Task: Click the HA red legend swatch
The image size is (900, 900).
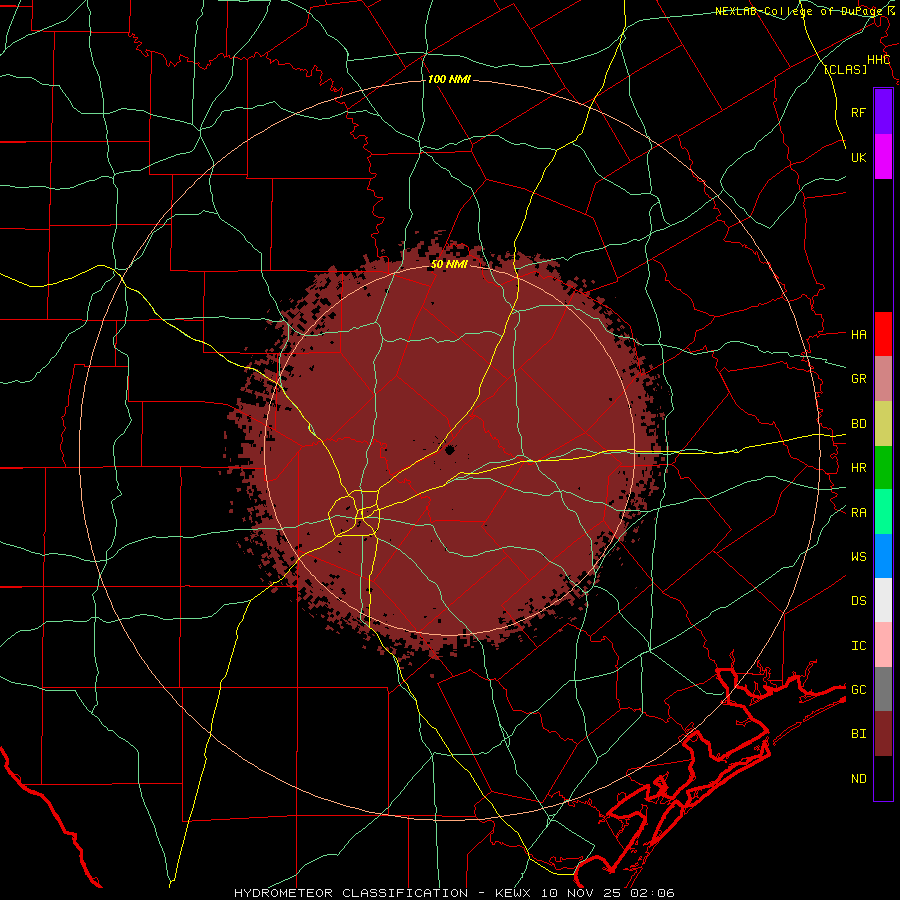Action: pyautogui.click(x=883, y=334)
